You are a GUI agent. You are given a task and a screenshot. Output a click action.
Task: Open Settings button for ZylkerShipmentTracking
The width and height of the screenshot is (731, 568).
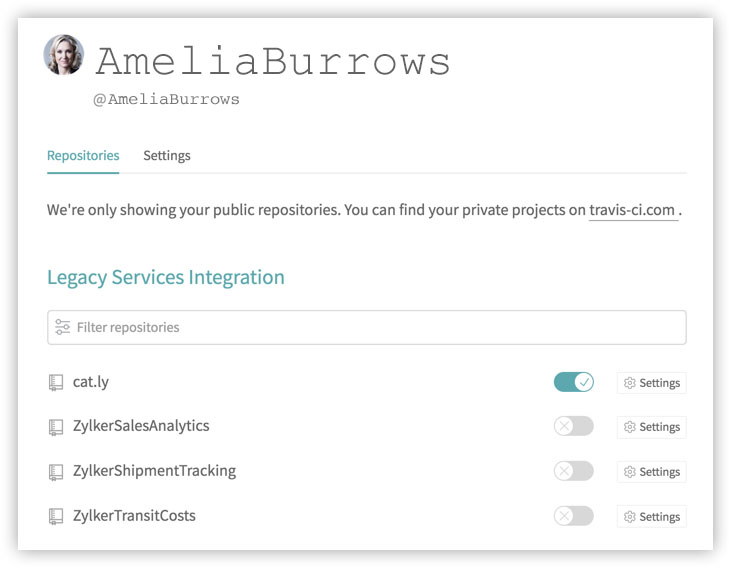(x=651, y=472)
